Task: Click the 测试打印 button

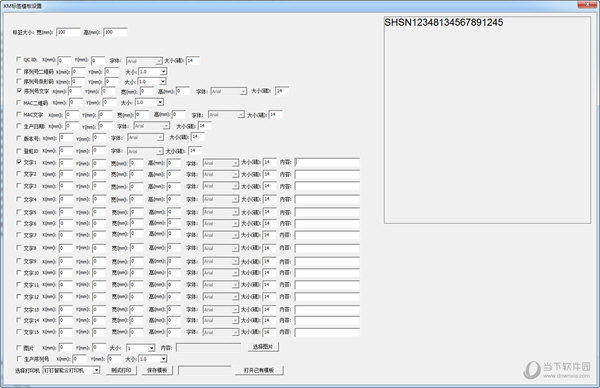Action: point(121,370)
